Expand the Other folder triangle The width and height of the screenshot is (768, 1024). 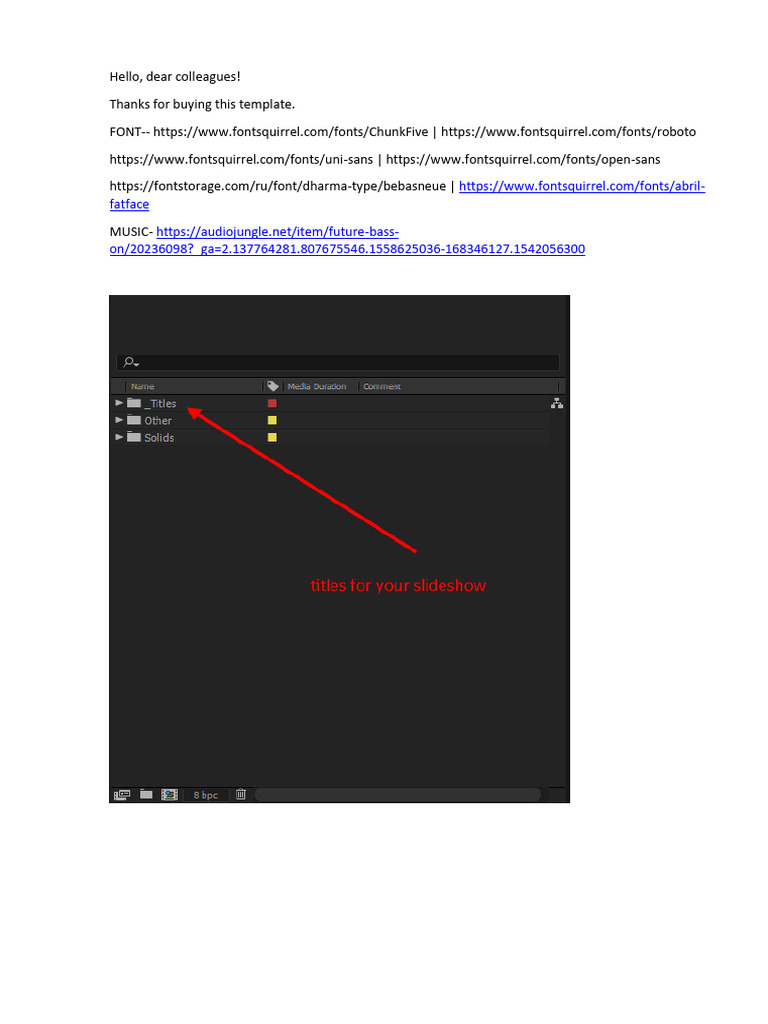click(119, 420)
